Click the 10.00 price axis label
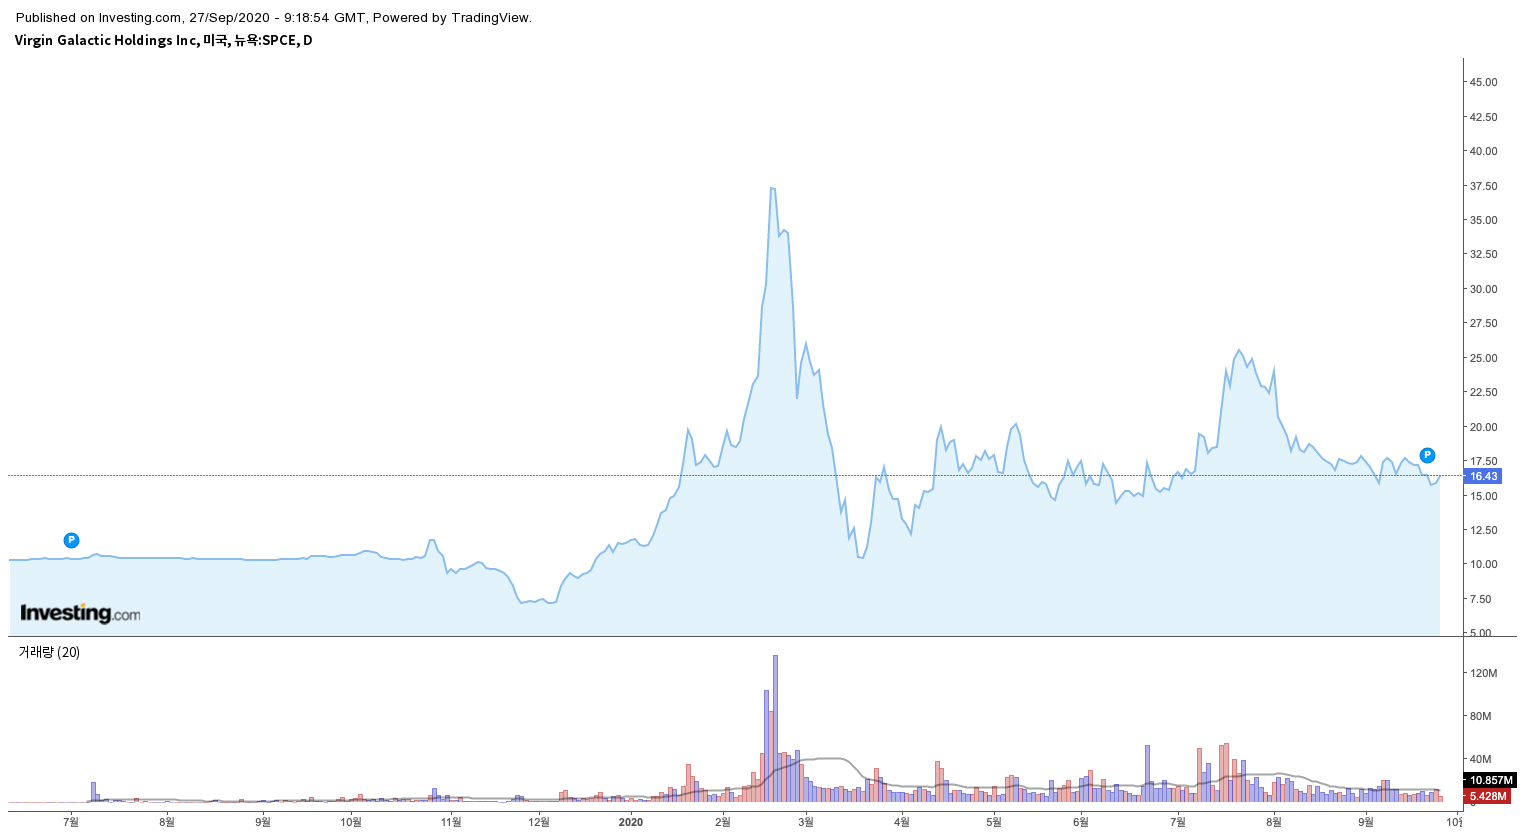The image size is (1524, 835). [x=1483, y=564]
